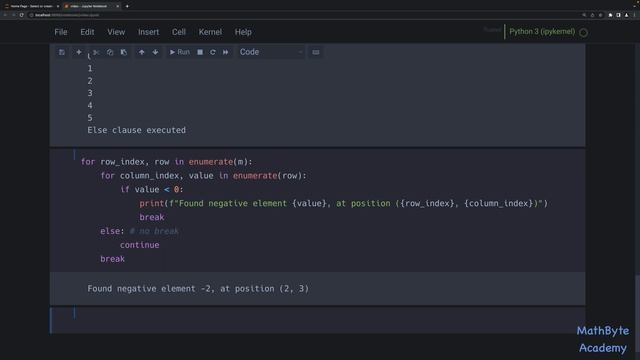This screenshot has height=360, width=640.
Task: Open the Cell menu
Action: tap(179, 32)
